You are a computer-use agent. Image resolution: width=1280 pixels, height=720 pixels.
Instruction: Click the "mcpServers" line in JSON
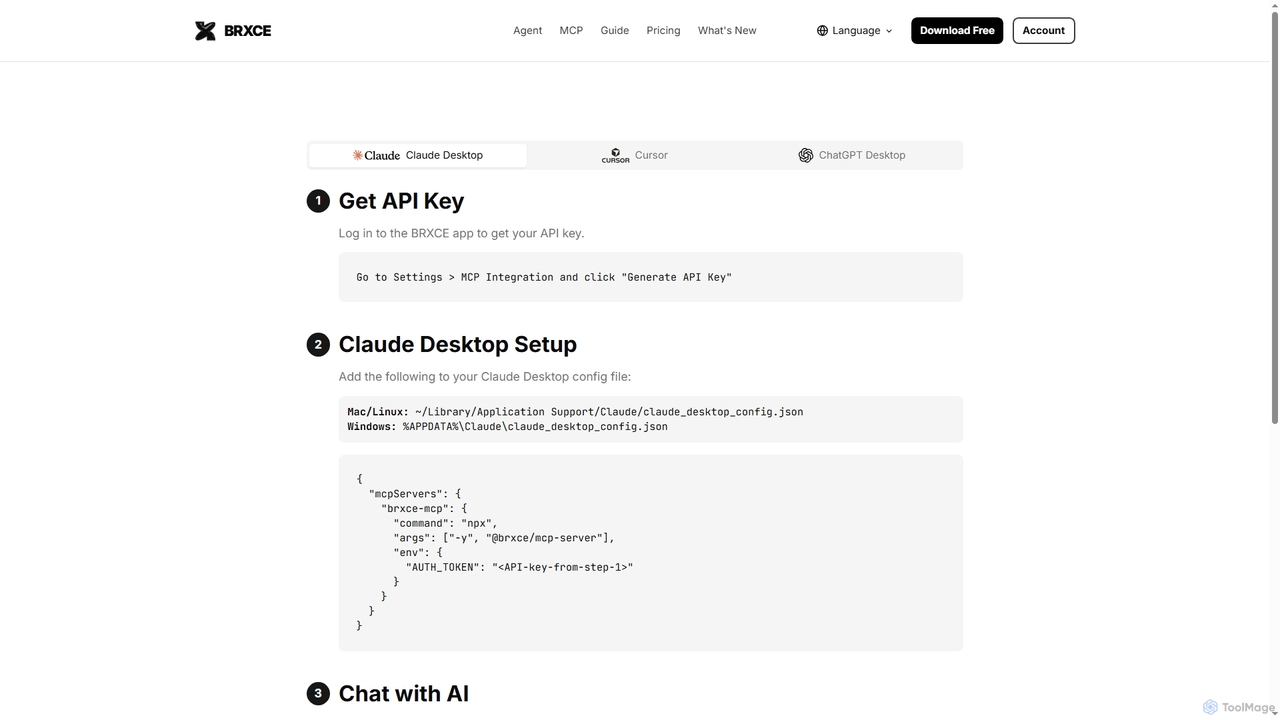coord(415,494)
